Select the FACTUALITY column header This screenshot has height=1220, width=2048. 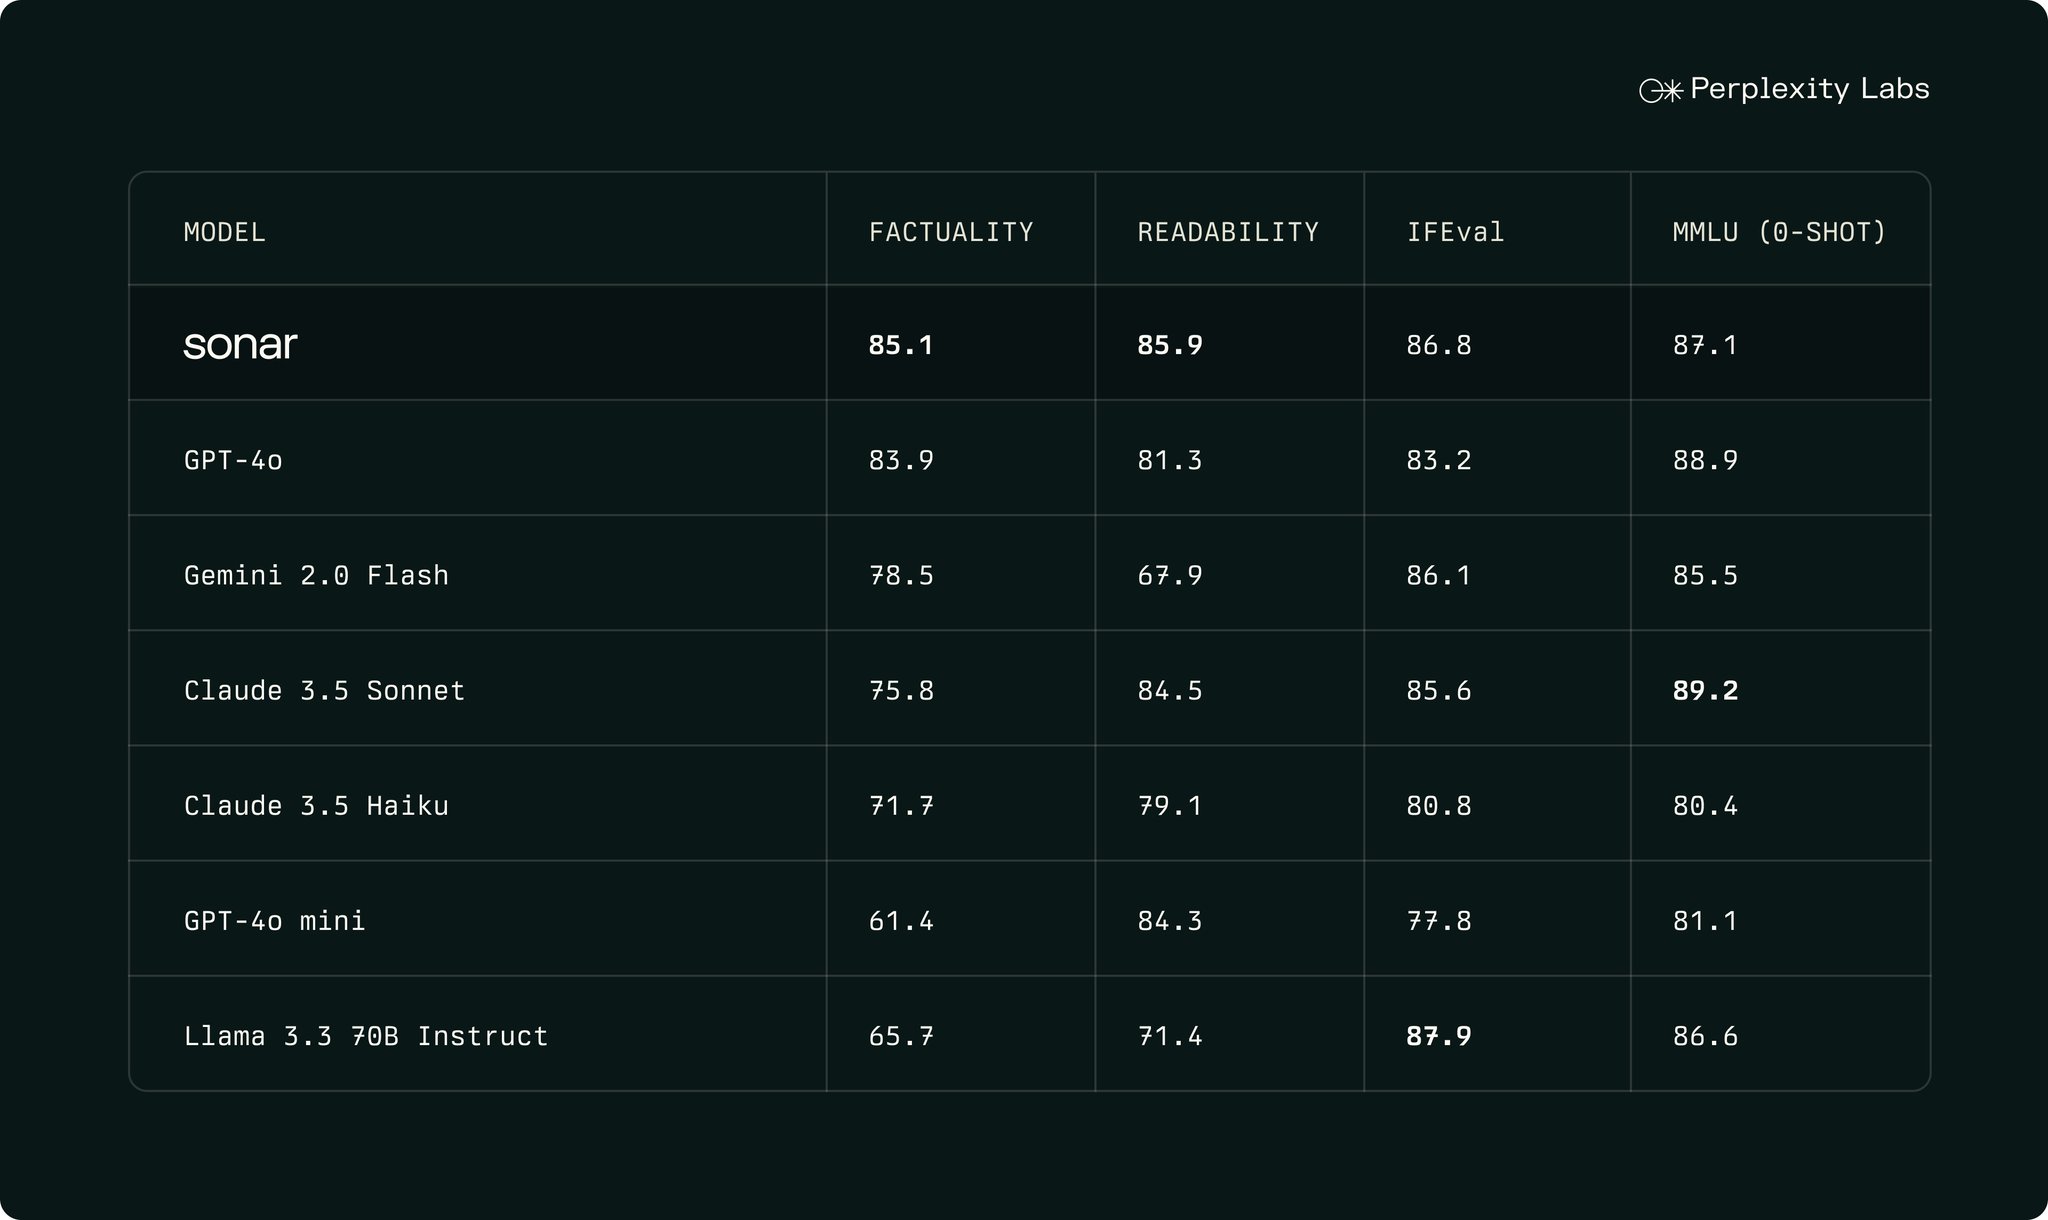[951, 232]
